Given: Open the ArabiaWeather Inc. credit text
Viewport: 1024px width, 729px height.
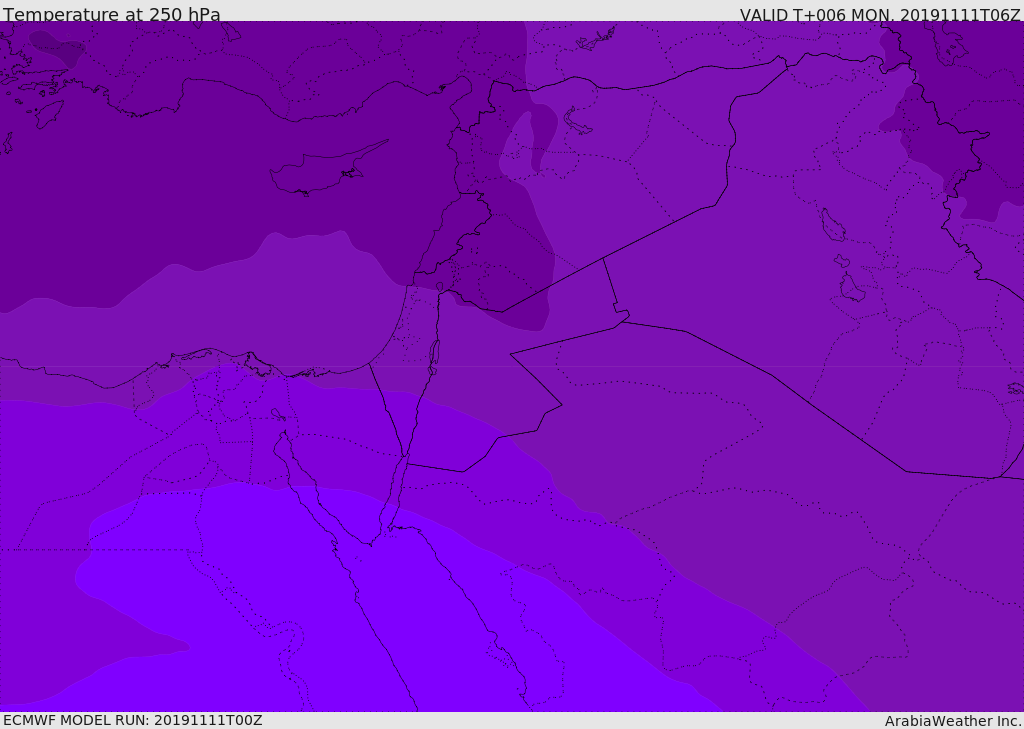Looking at the screenshot, I should pos(953,720).
